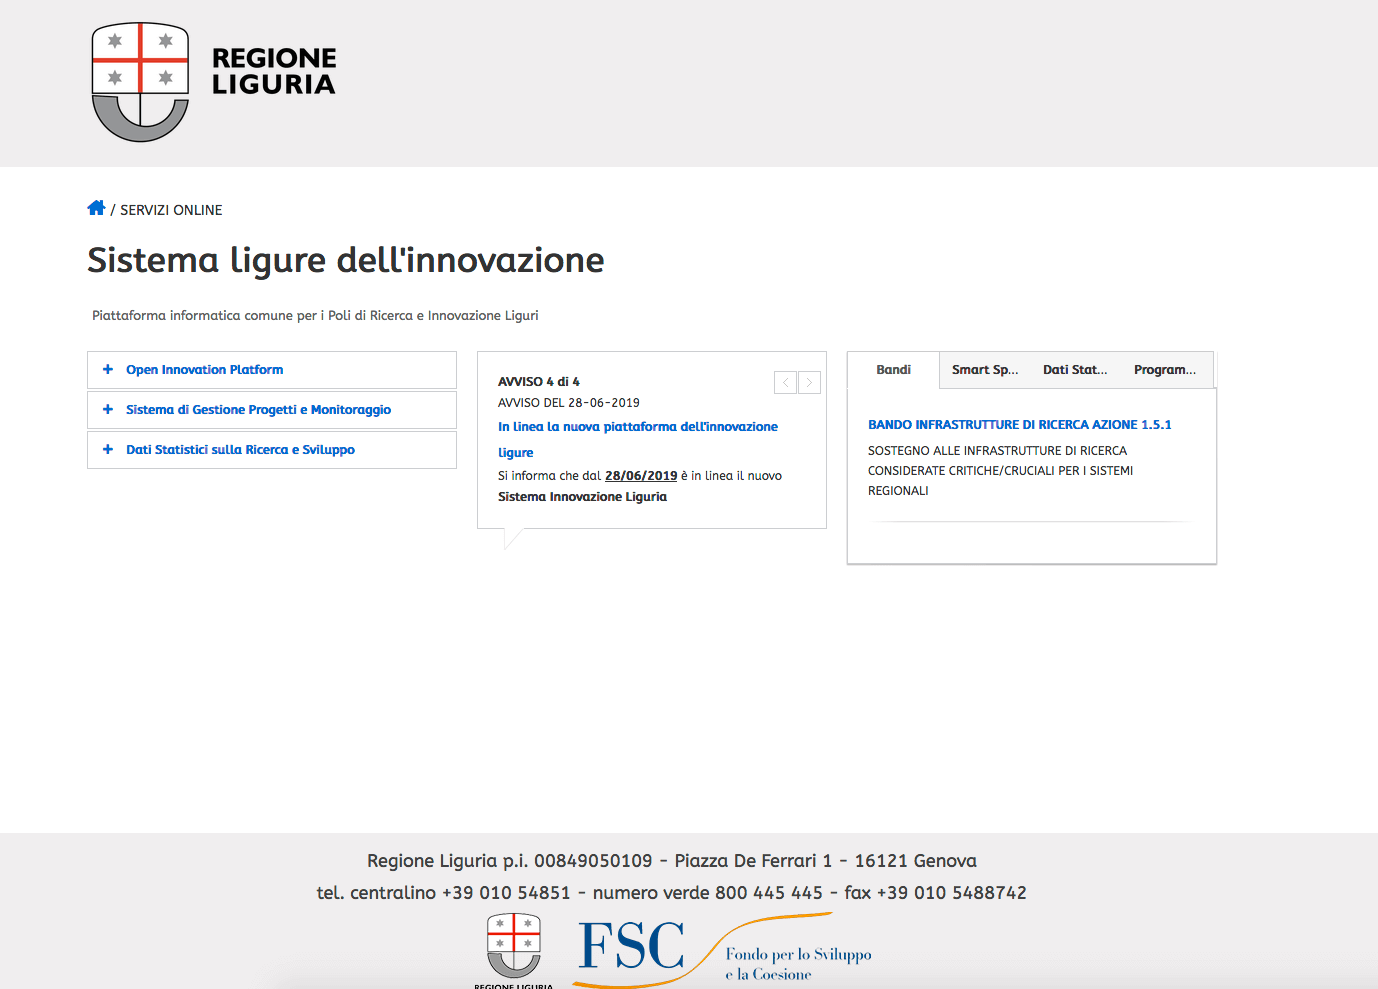Switch to the Dati Stat... tab
The width and height of the screenshot is (1378, 989).
coord(1075,370)
